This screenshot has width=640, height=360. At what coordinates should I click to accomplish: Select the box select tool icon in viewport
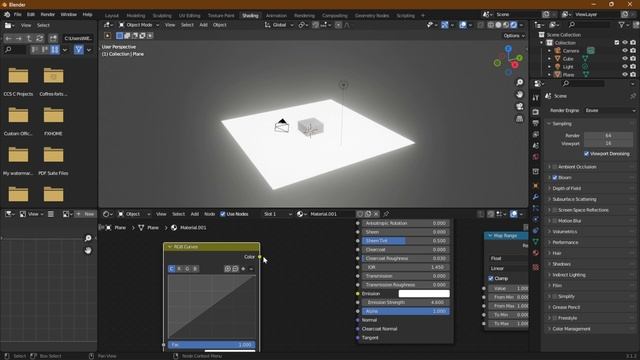coord(120,36)
